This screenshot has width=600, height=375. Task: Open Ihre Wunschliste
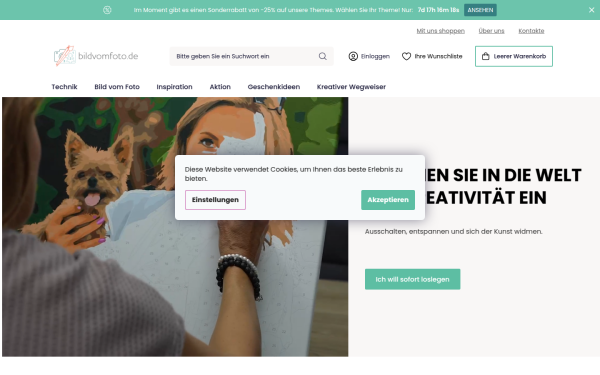439,56
